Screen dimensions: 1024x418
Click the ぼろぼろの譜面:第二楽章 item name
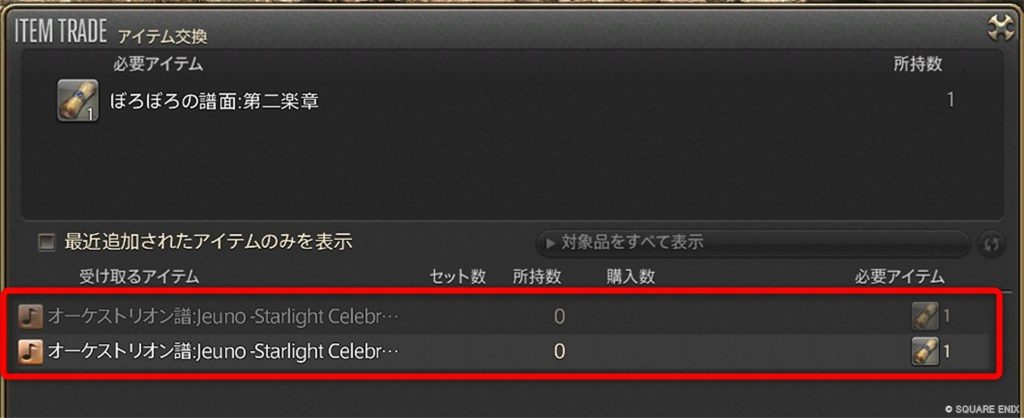tap(215, 101)
